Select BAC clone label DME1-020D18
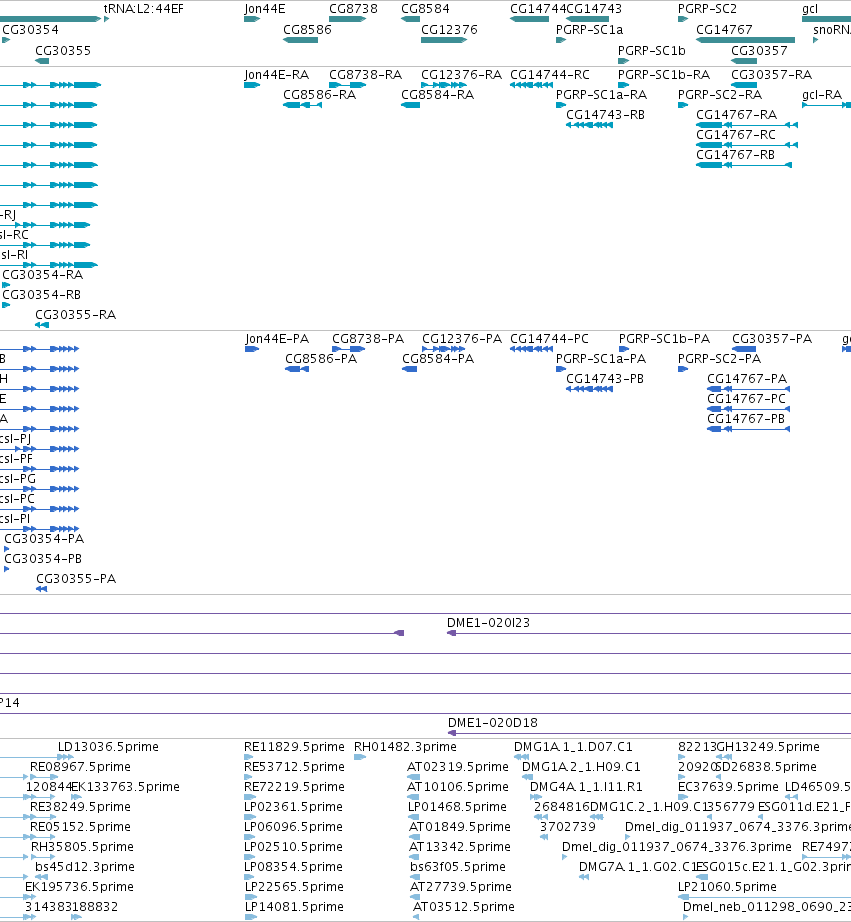 493,723
